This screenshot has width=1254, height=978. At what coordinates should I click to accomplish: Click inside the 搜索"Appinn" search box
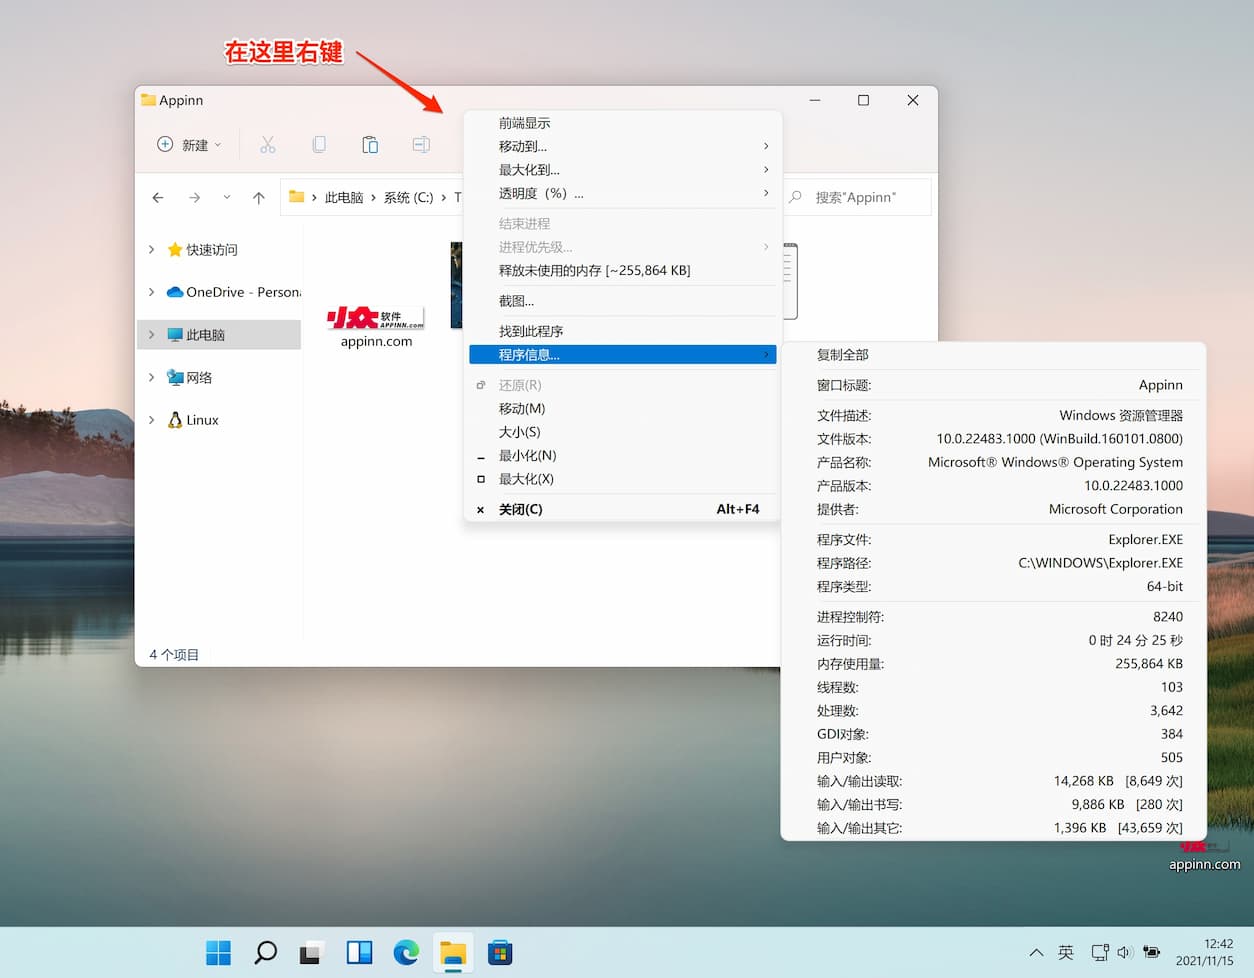860,197
